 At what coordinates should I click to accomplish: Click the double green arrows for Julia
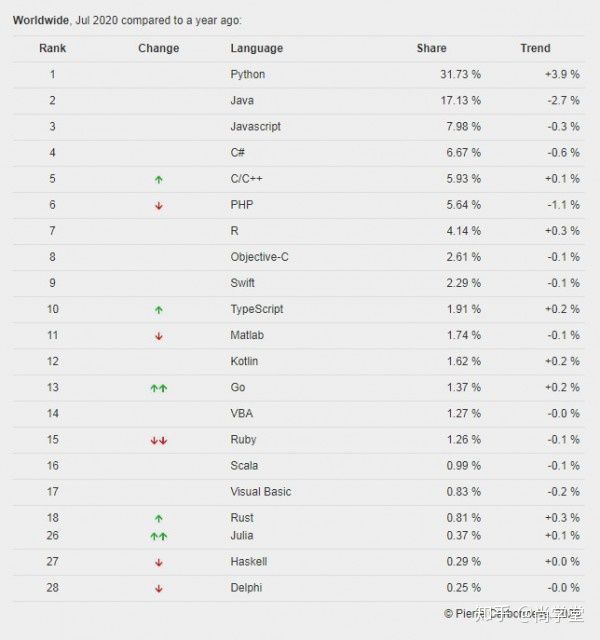point(159,536)
